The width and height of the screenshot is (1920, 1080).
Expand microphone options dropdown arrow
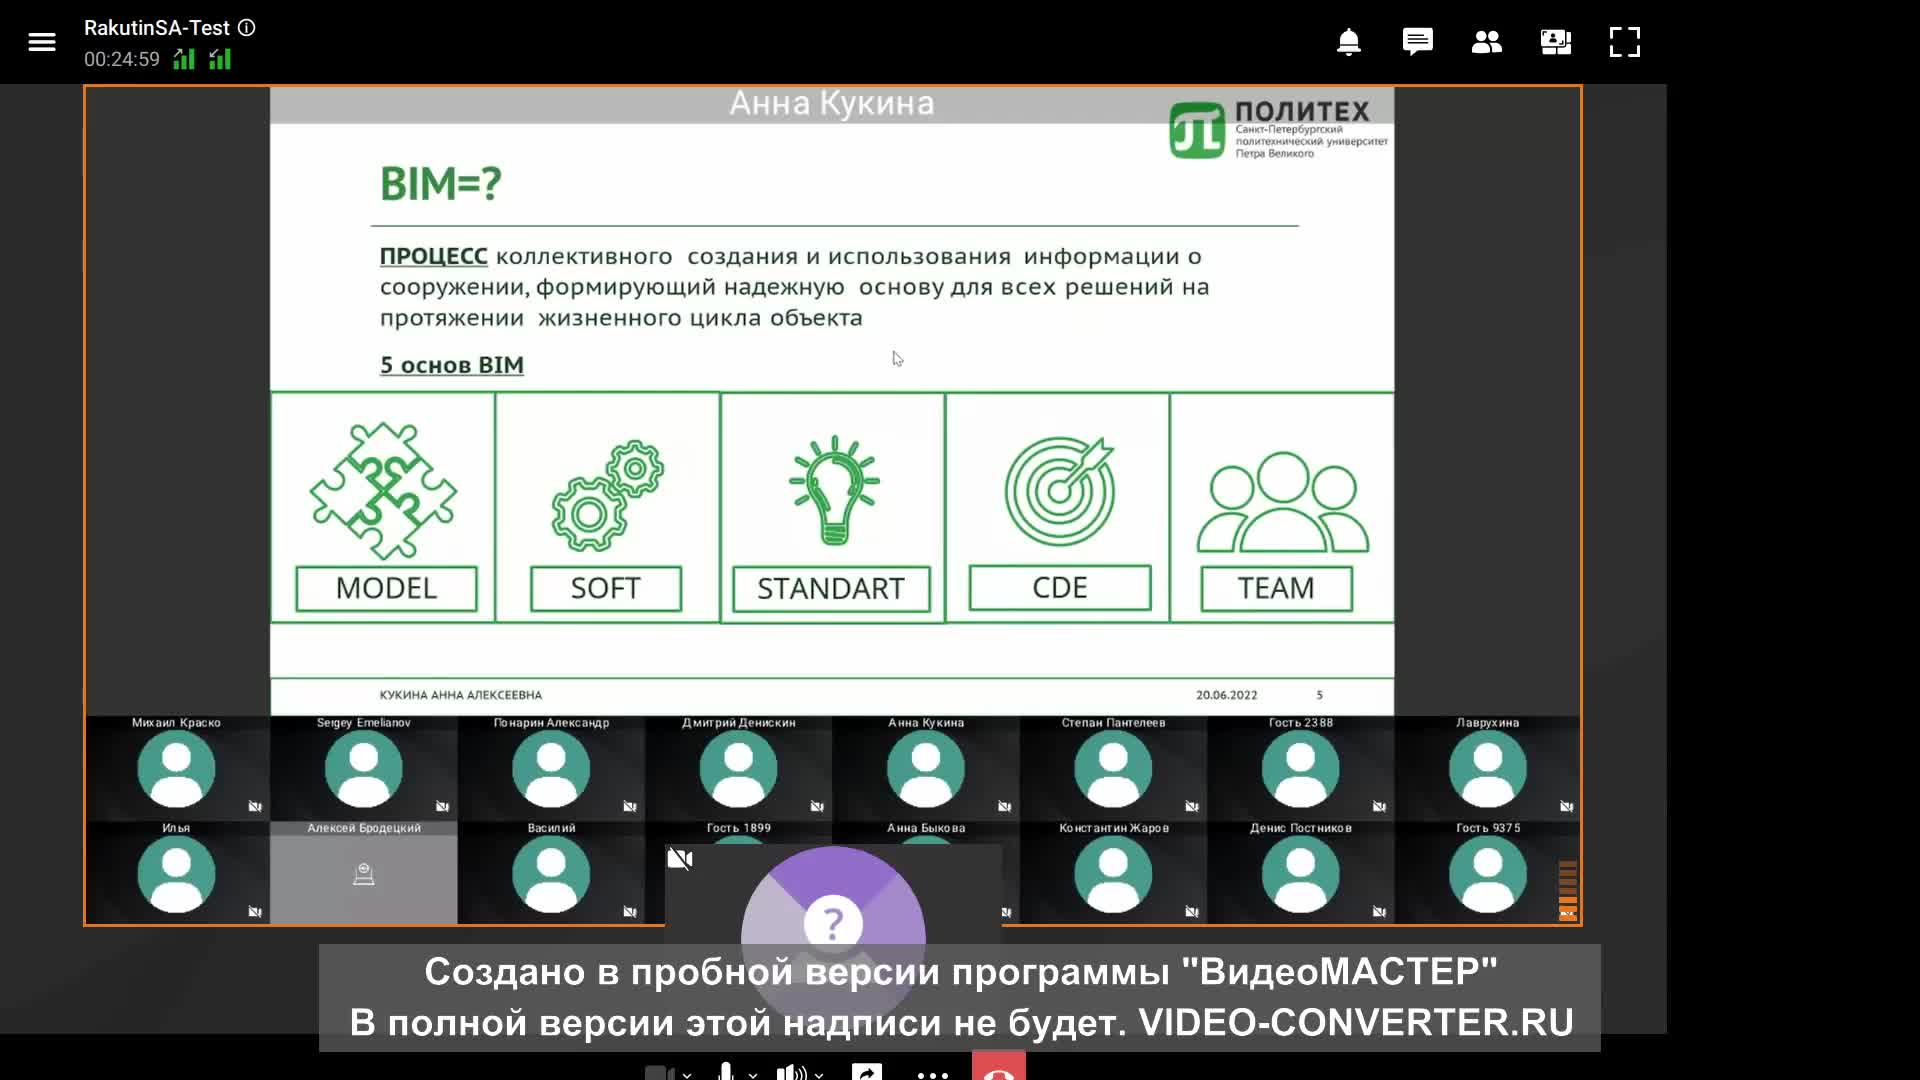753,1075
